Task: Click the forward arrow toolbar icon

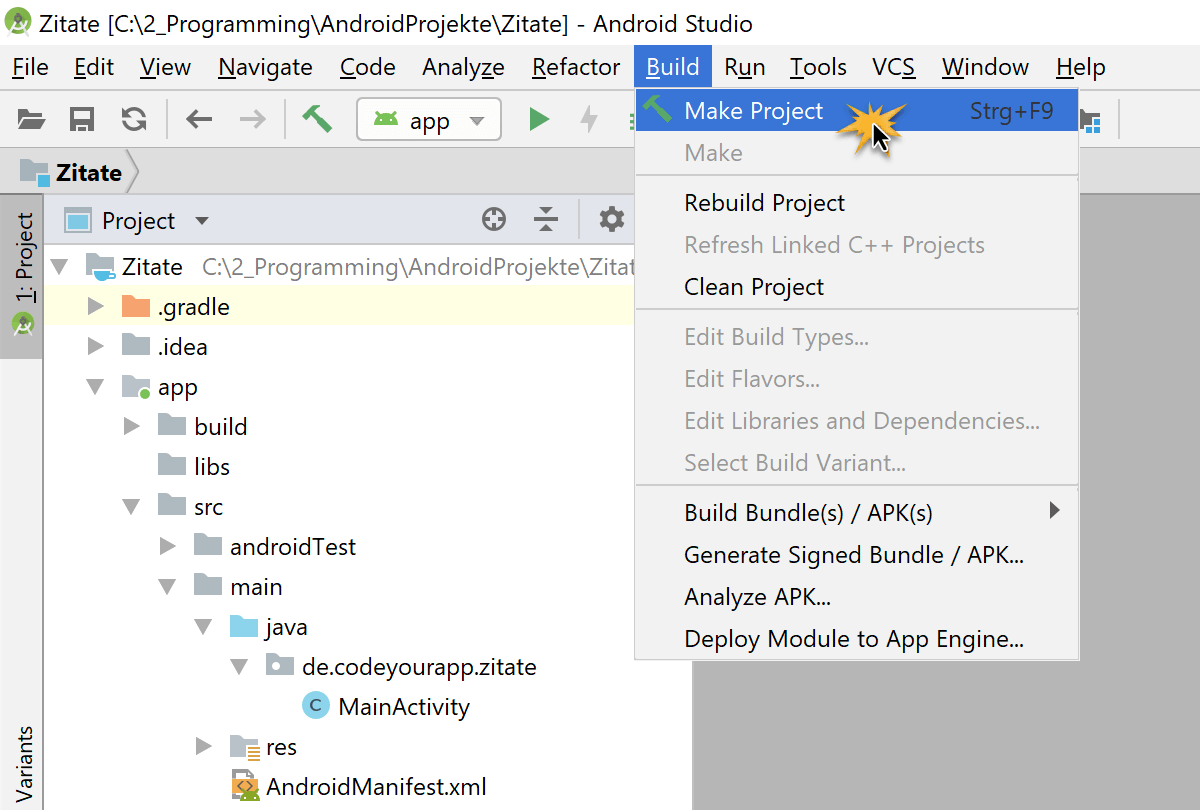Action: pos(253,120)
